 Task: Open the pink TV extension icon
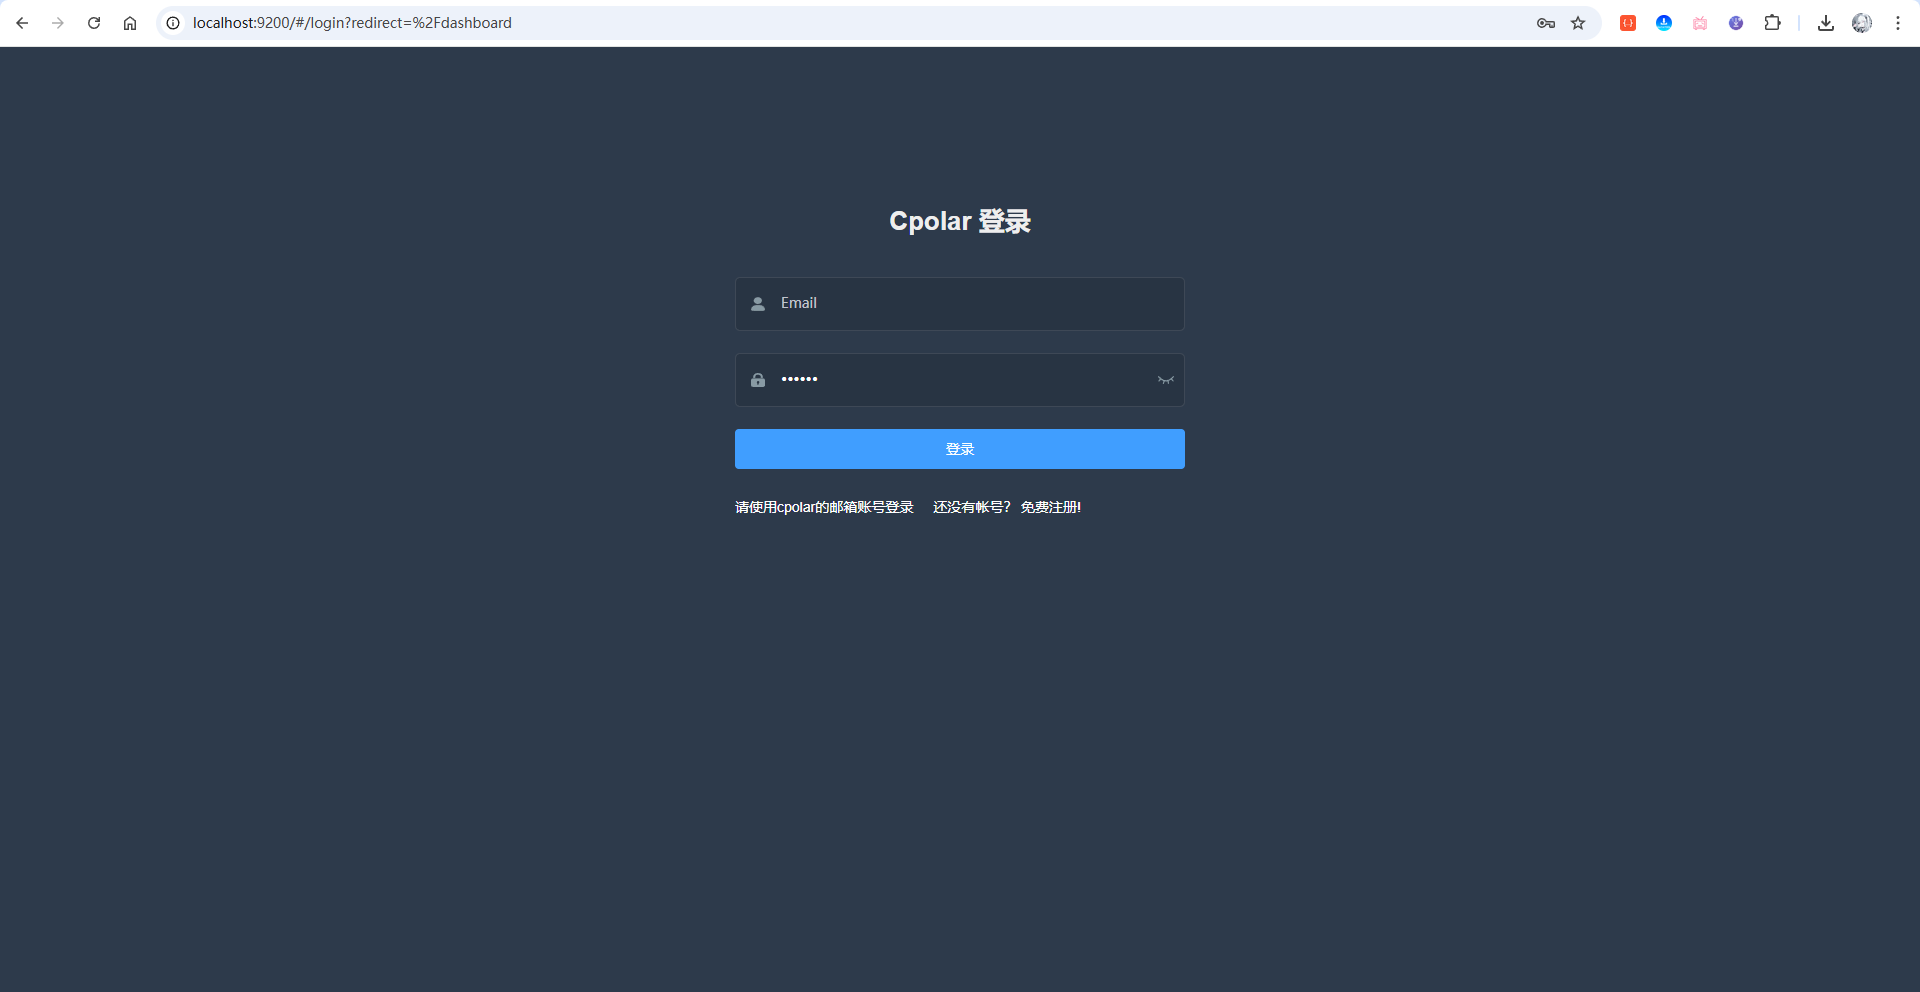point(1700,23)
